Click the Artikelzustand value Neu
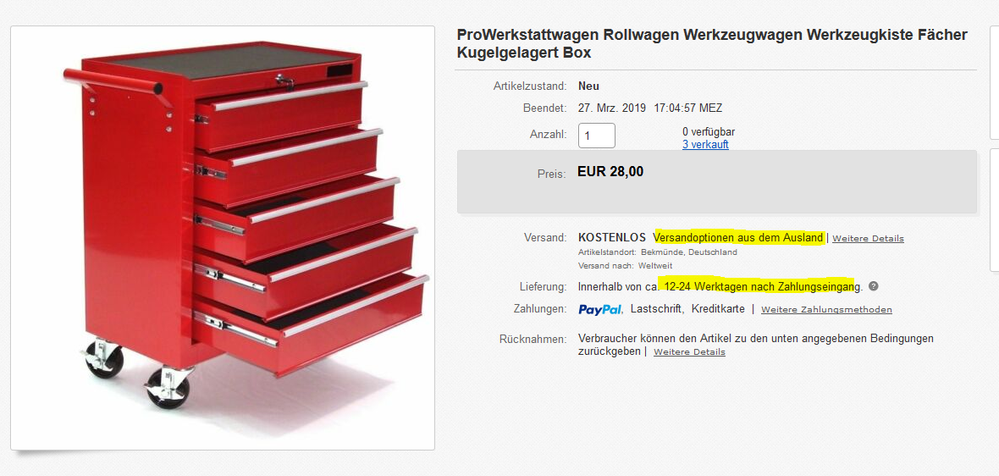 [x=589, y=86]
